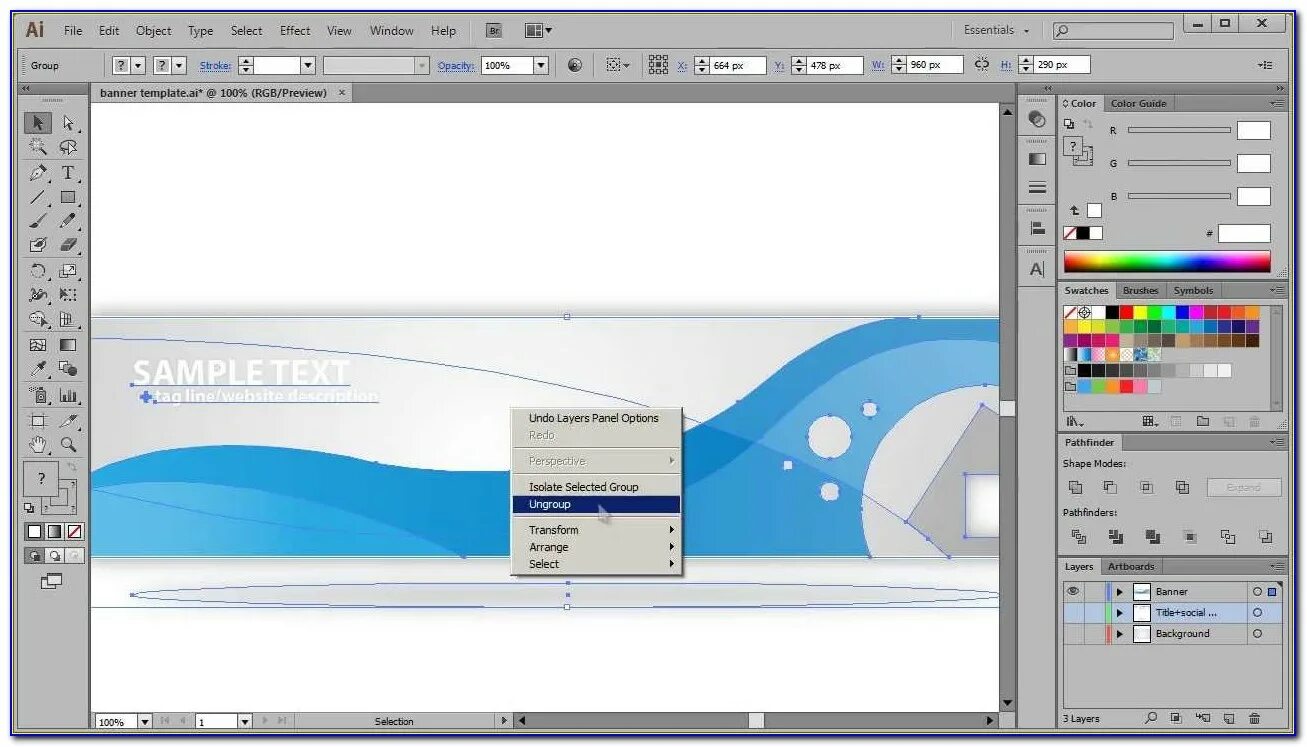This screenshot has height=747, width=1307.
Task: Click the Stroke link in control bar
Action: tap(215, 65)
